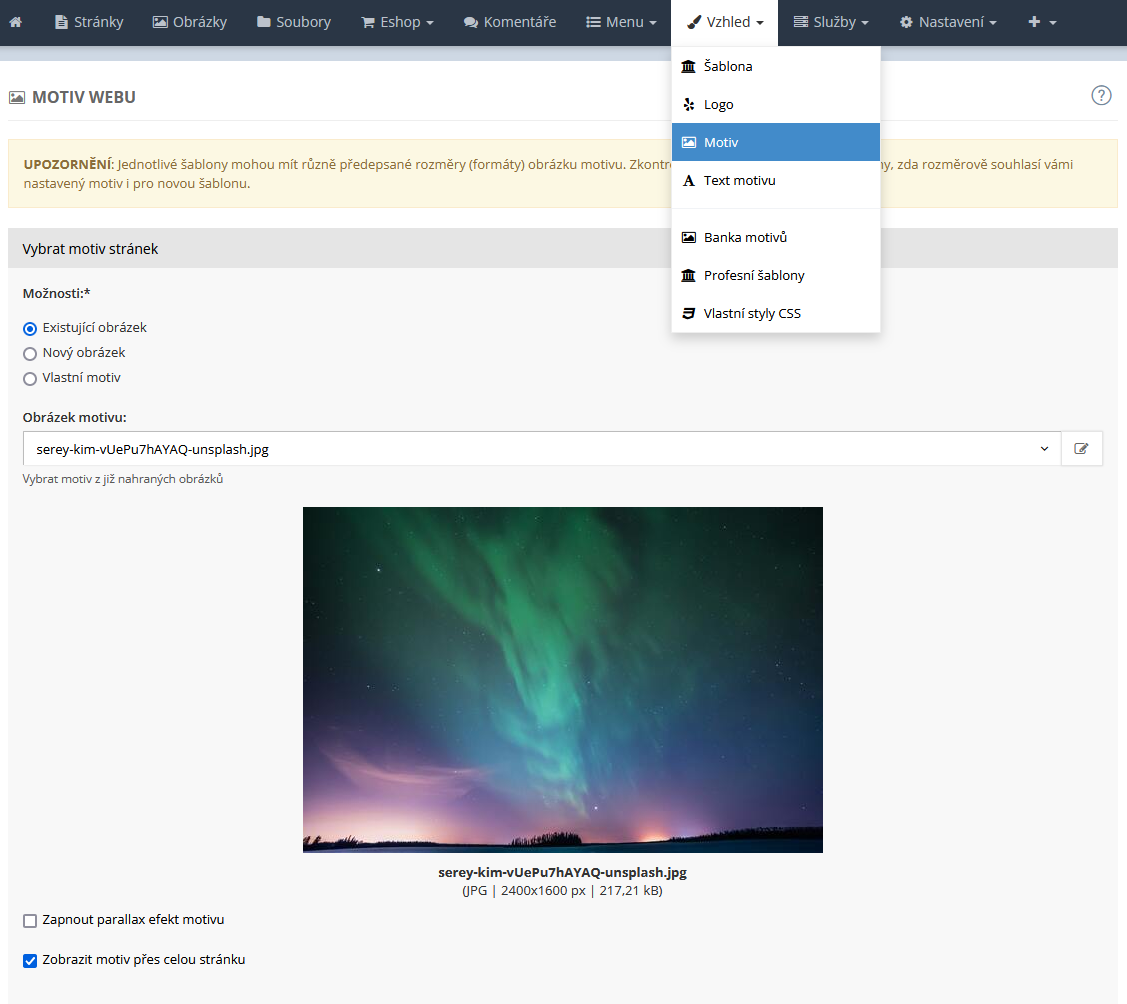Viewport: 1127px width, 1004px height.
Task: Enable the parallax efekt motivu checkbox
Action: point(30,921)
